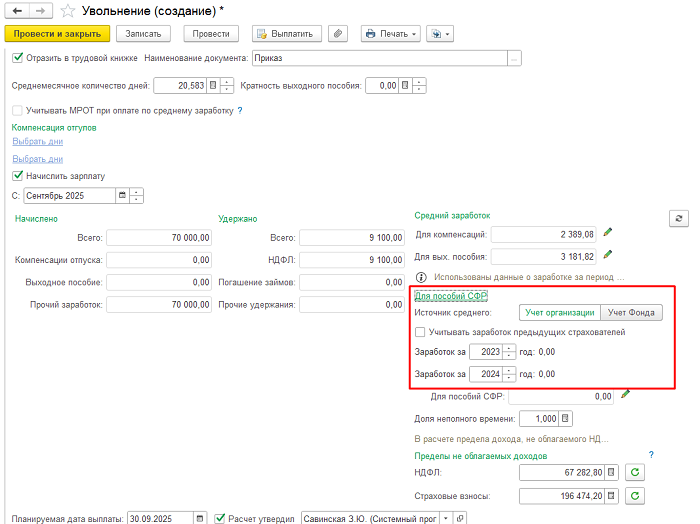Image resolution: width=700 pixels, height=524 pixels.
Task: Open the Для пособий СФР link
Action: pos(450,296)
